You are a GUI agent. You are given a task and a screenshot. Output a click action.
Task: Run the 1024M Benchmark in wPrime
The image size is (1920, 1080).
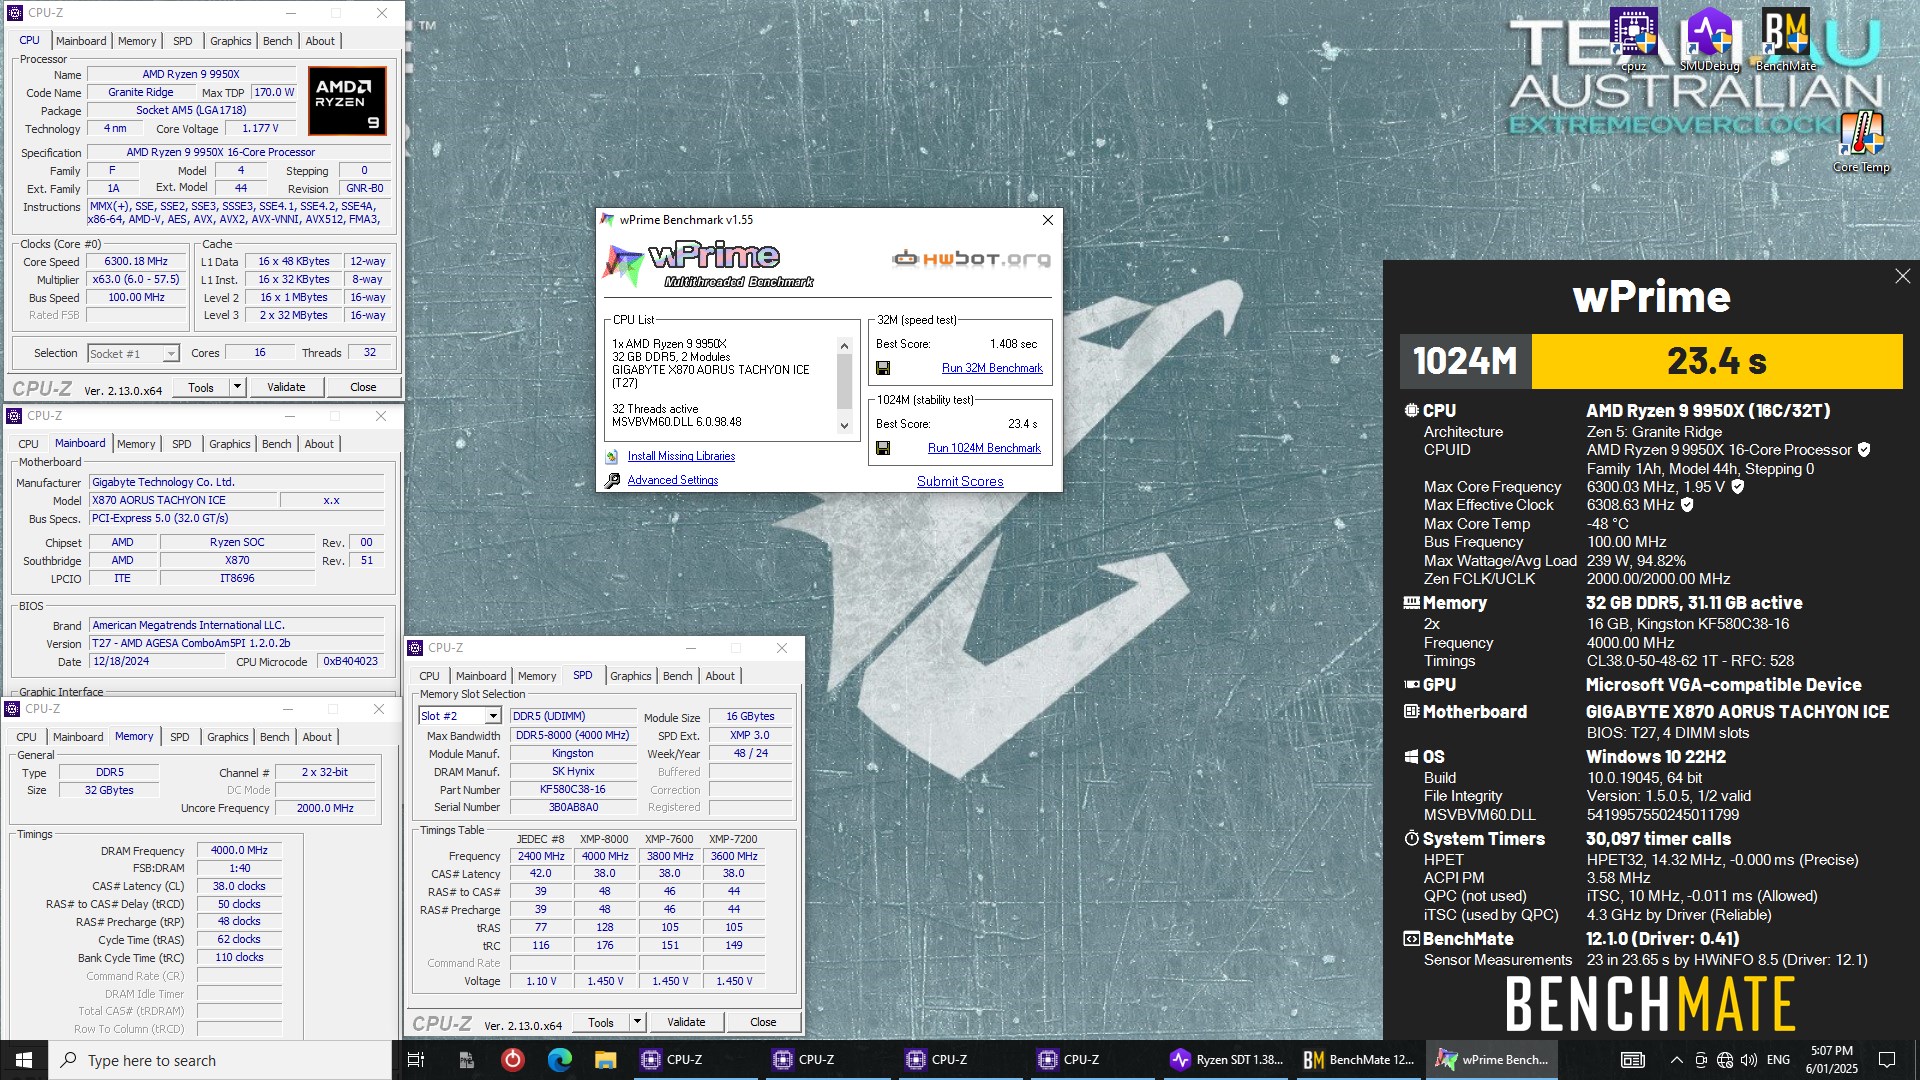(x=985, y=448)
